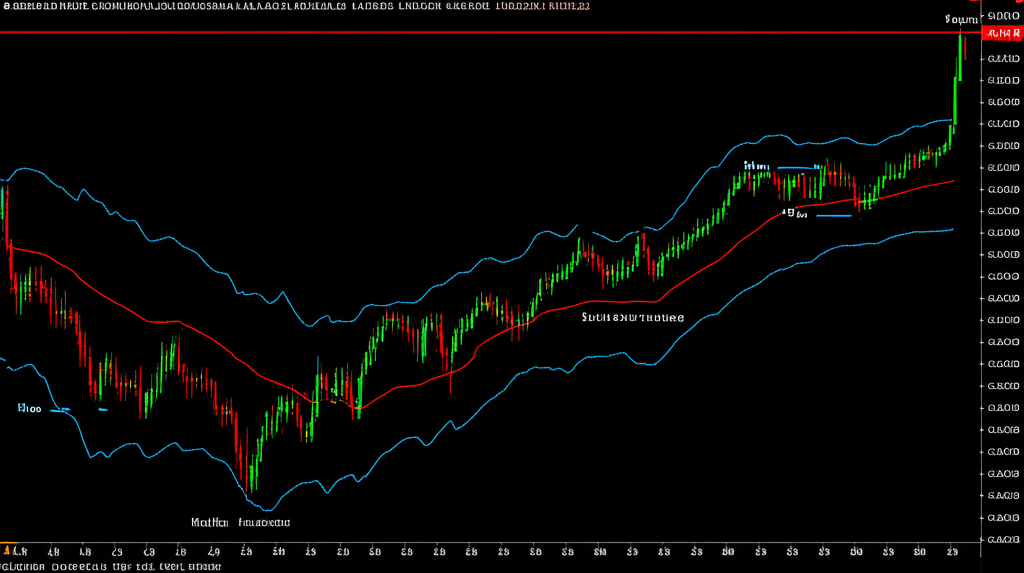This screenshot has height=573, width=1024.
Task: Click the lowest value on the price scale
Action: click(1002, 539)
